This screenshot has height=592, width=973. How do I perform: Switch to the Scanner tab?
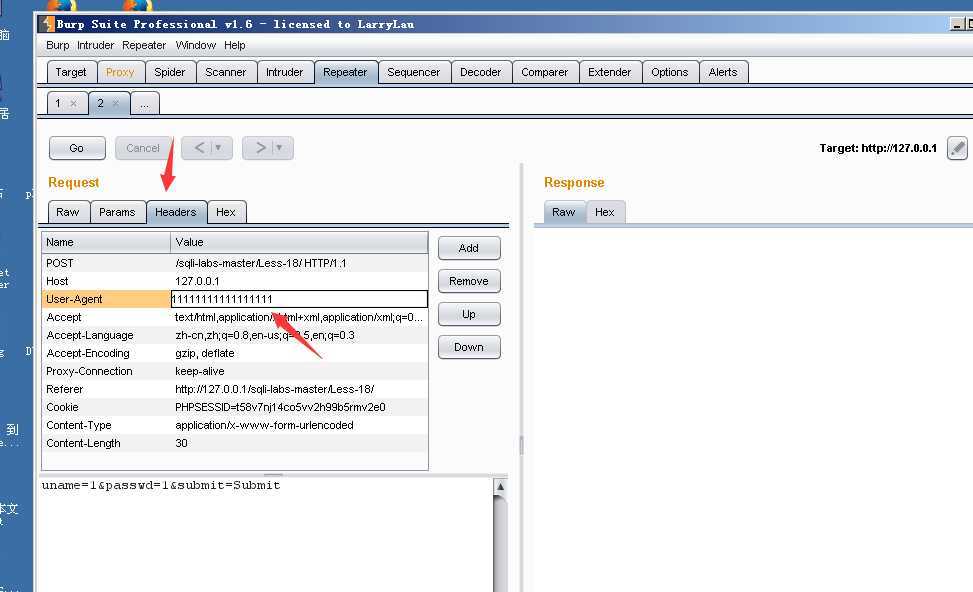[x=226, y=72]
